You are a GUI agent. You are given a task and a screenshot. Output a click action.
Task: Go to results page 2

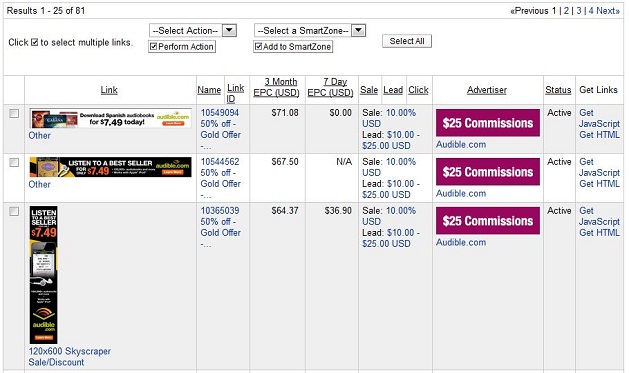pos(566,11)
